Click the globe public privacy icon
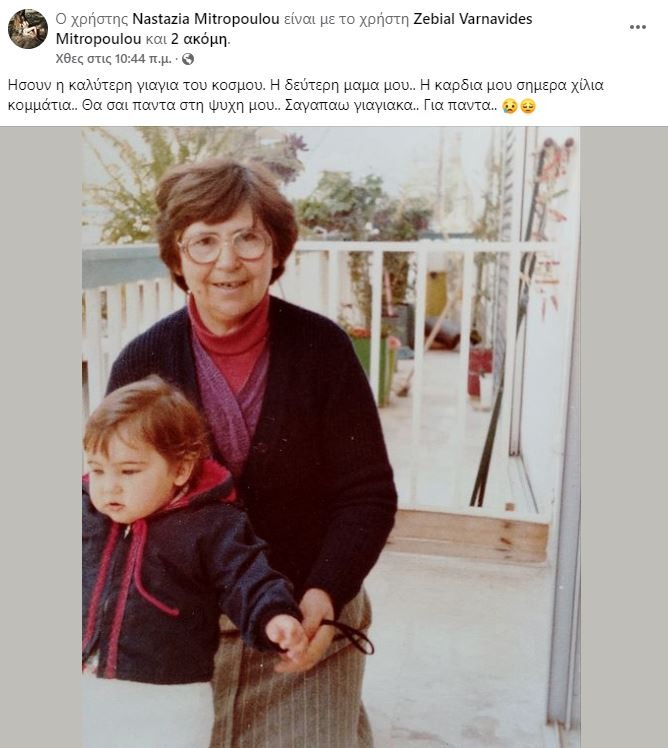Image resolution: width=668 pixels, height=748 pixels. (x=188, y=59)
